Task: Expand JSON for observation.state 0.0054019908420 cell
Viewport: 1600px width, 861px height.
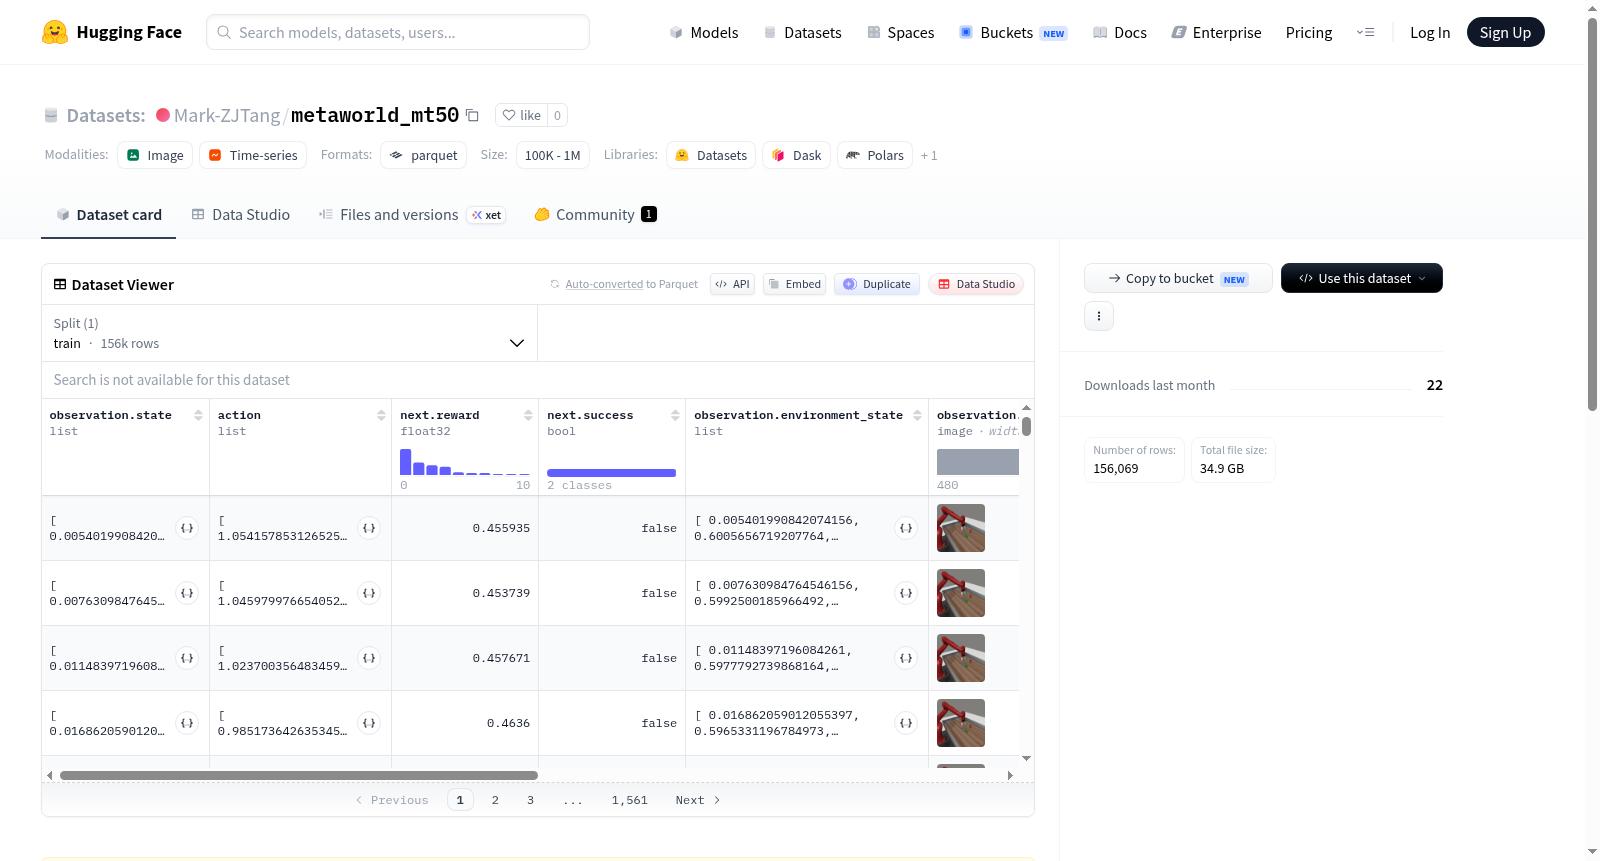Action: (187, 528)
